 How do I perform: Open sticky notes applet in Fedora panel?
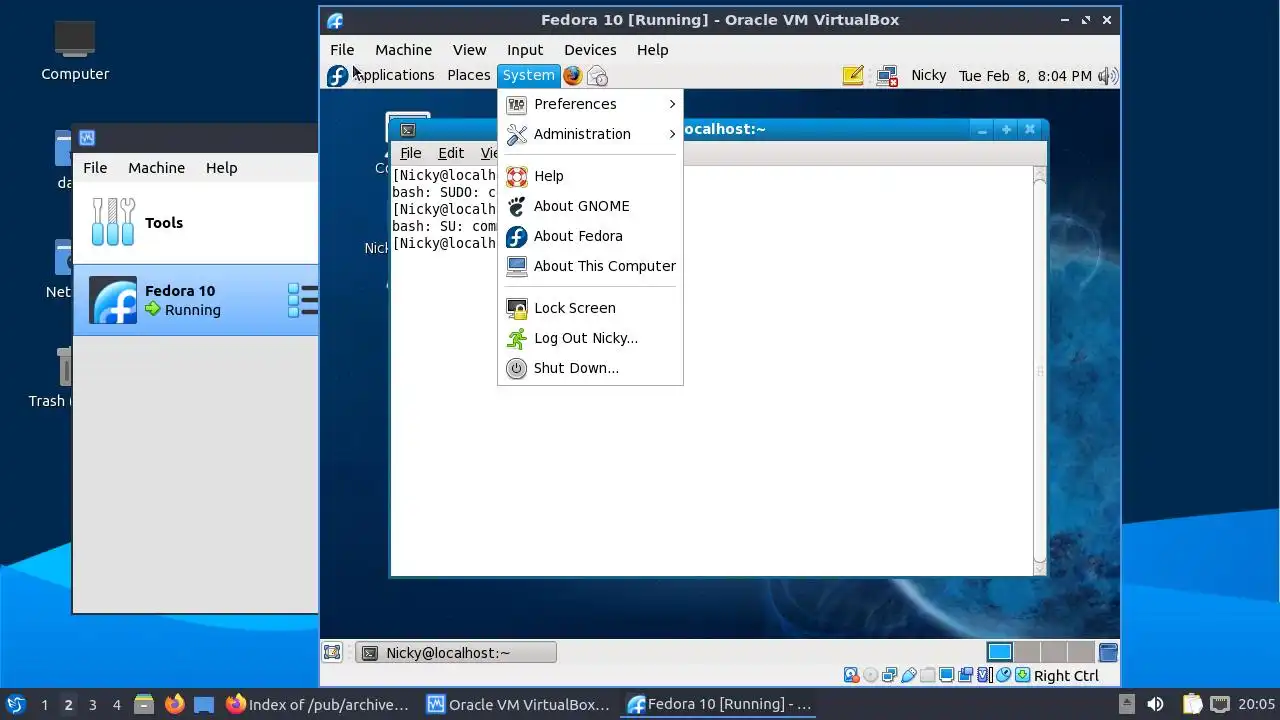[853, 75]
